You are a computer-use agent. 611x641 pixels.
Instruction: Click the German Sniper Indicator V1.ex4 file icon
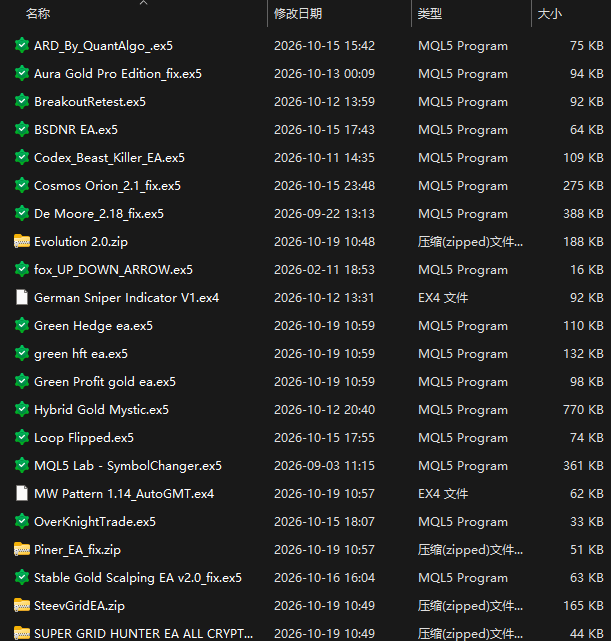coord(22,298)
